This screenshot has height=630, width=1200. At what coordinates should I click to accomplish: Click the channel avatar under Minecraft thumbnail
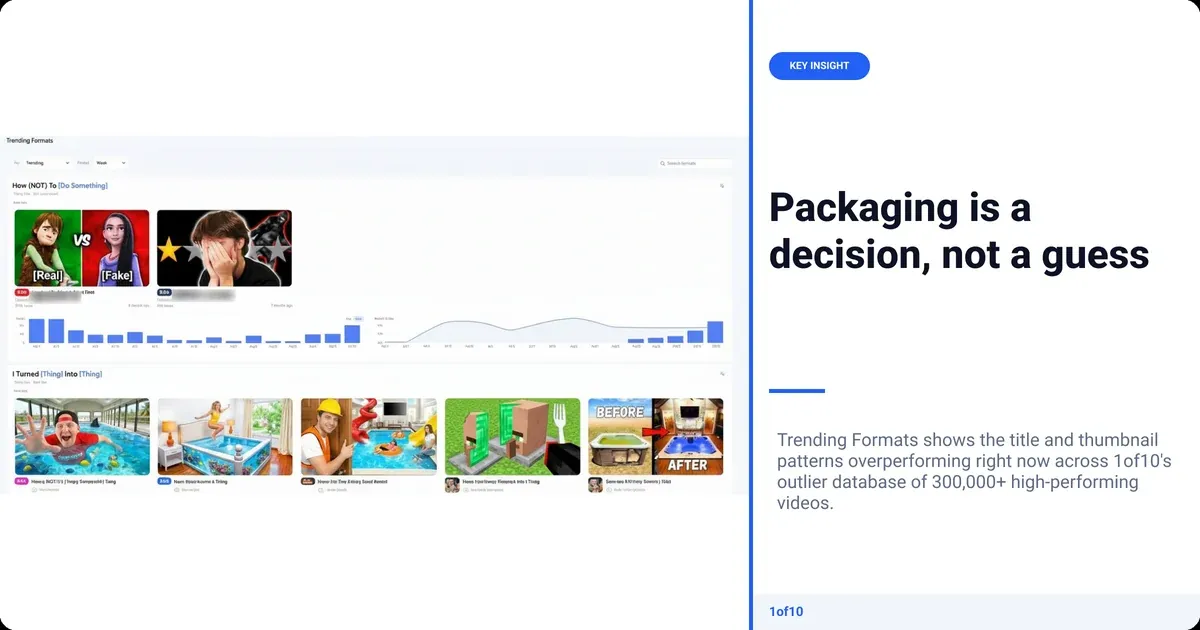click(x=452, y=484)
